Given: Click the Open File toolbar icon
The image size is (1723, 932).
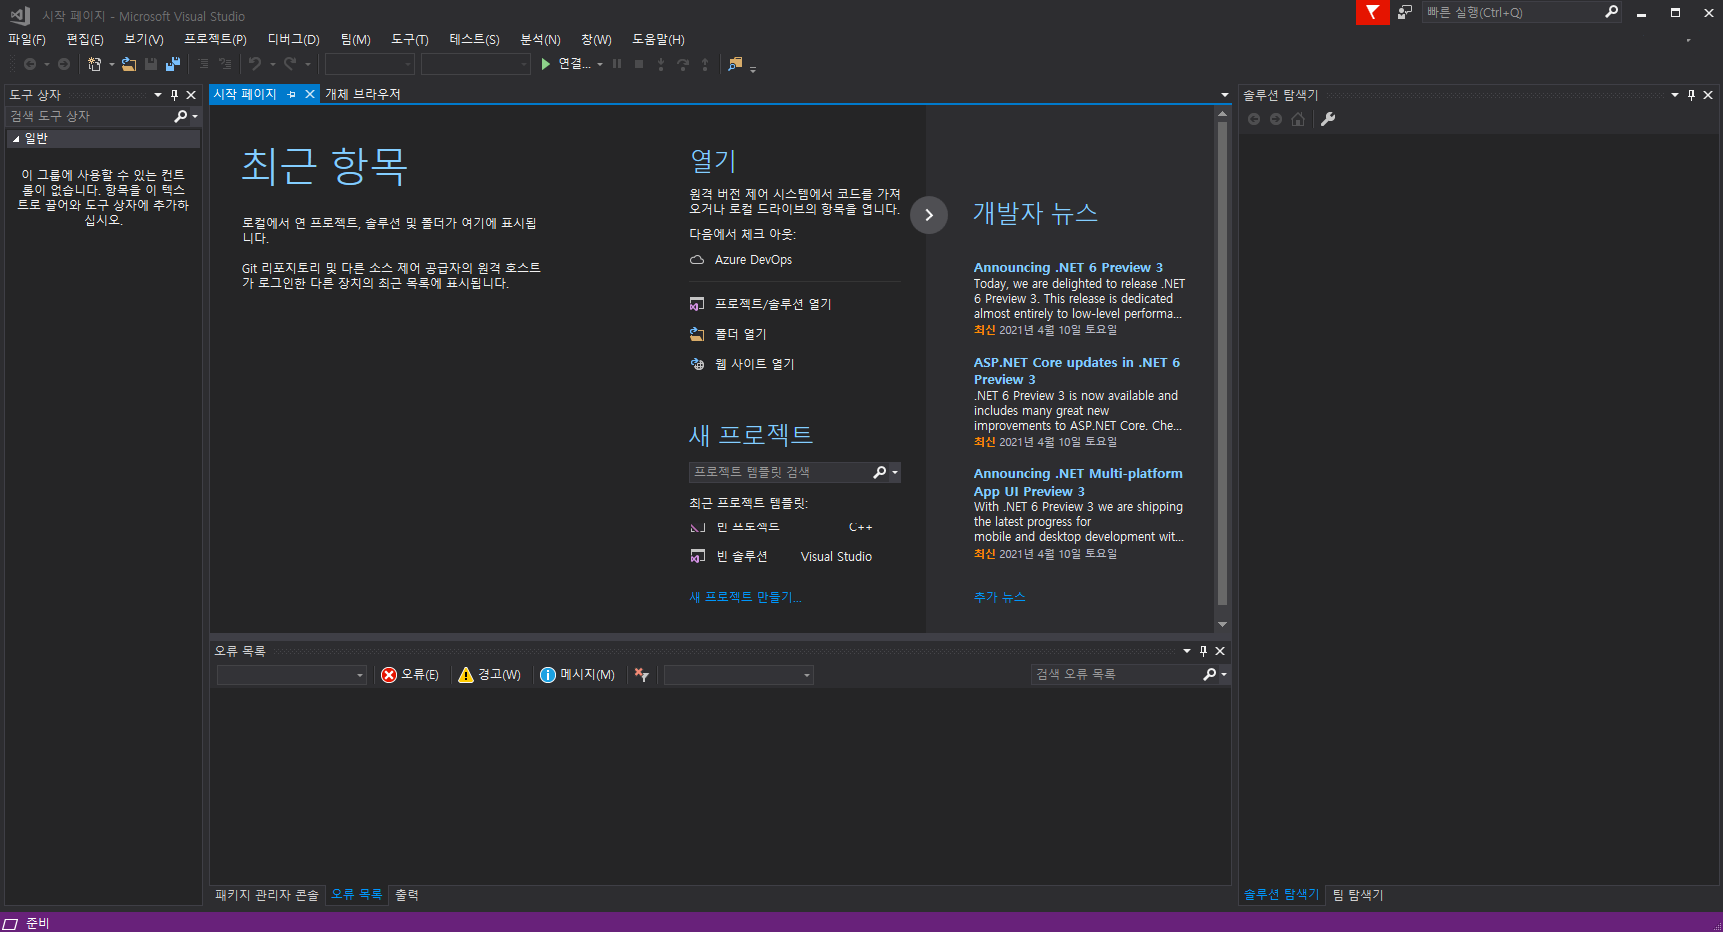Looking at the screenshot, I should (x=129, y=64).
